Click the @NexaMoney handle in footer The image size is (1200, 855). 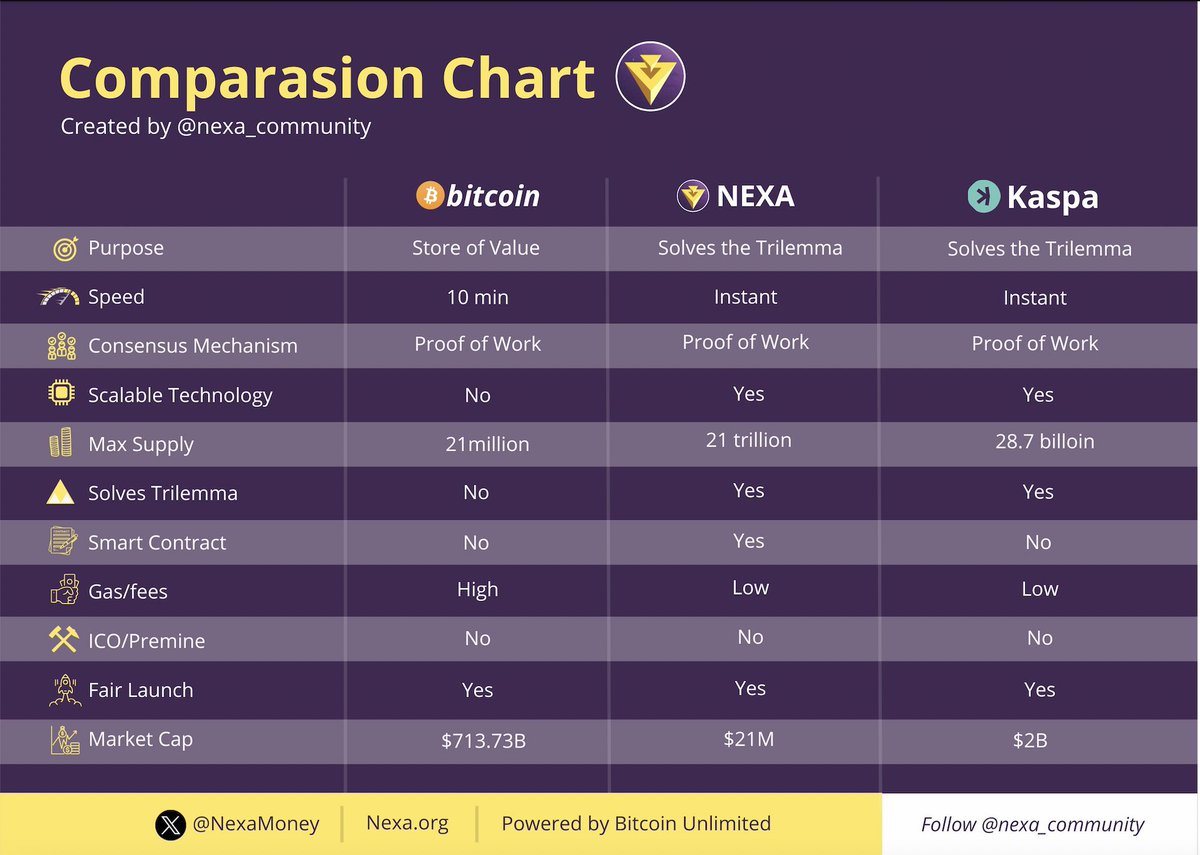(257, 824)
